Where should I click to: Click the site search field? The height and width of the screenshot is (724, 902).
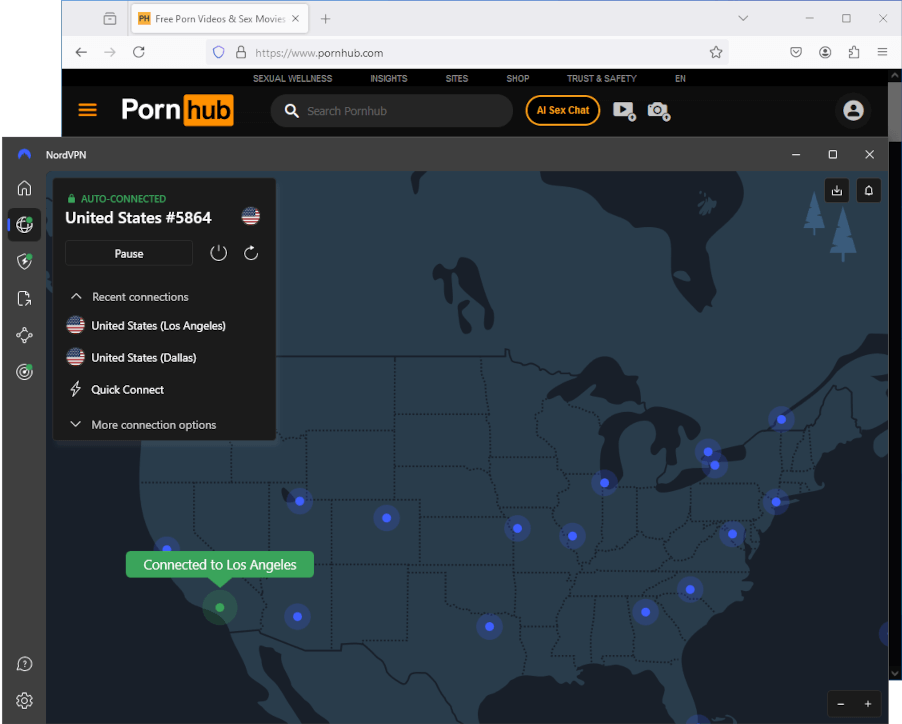(391, 110)
